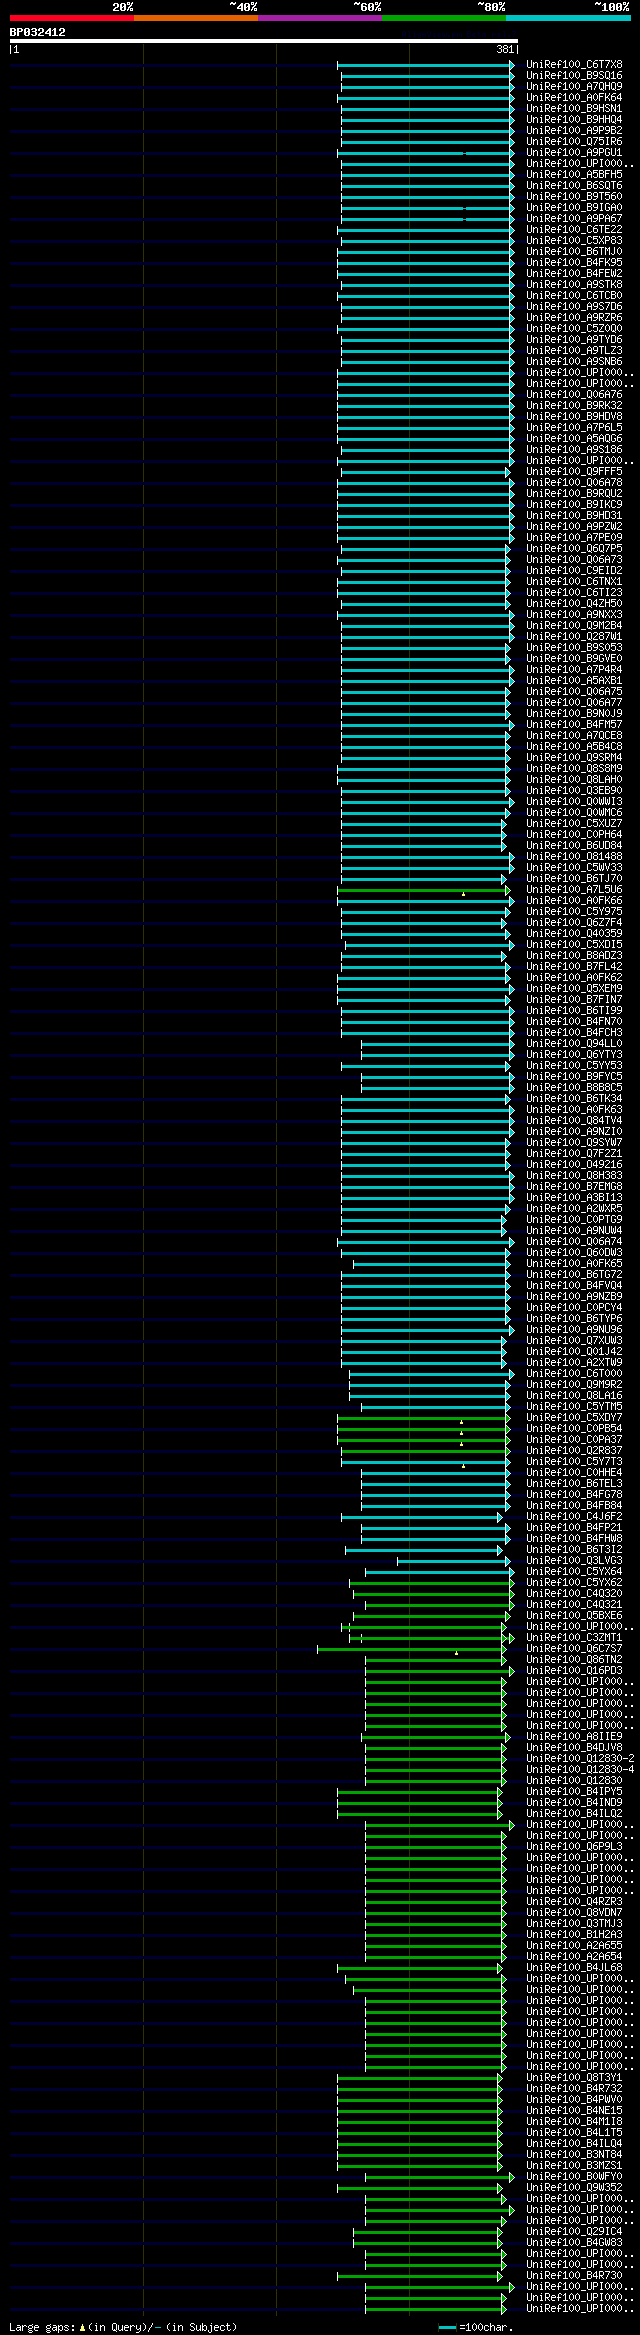Select label UniRef100_C5XDY7
Image resolution: width=640 pixels, height=2335 pixels.
coord(574,1417)
